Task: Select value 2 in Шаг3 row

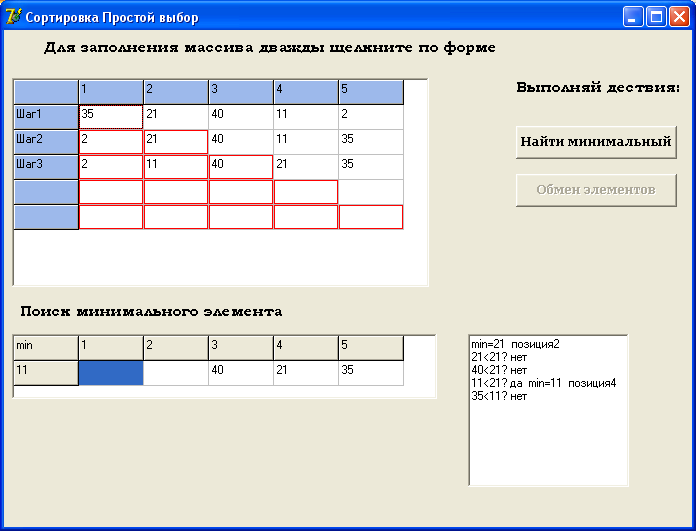Action: coord(111,167)
